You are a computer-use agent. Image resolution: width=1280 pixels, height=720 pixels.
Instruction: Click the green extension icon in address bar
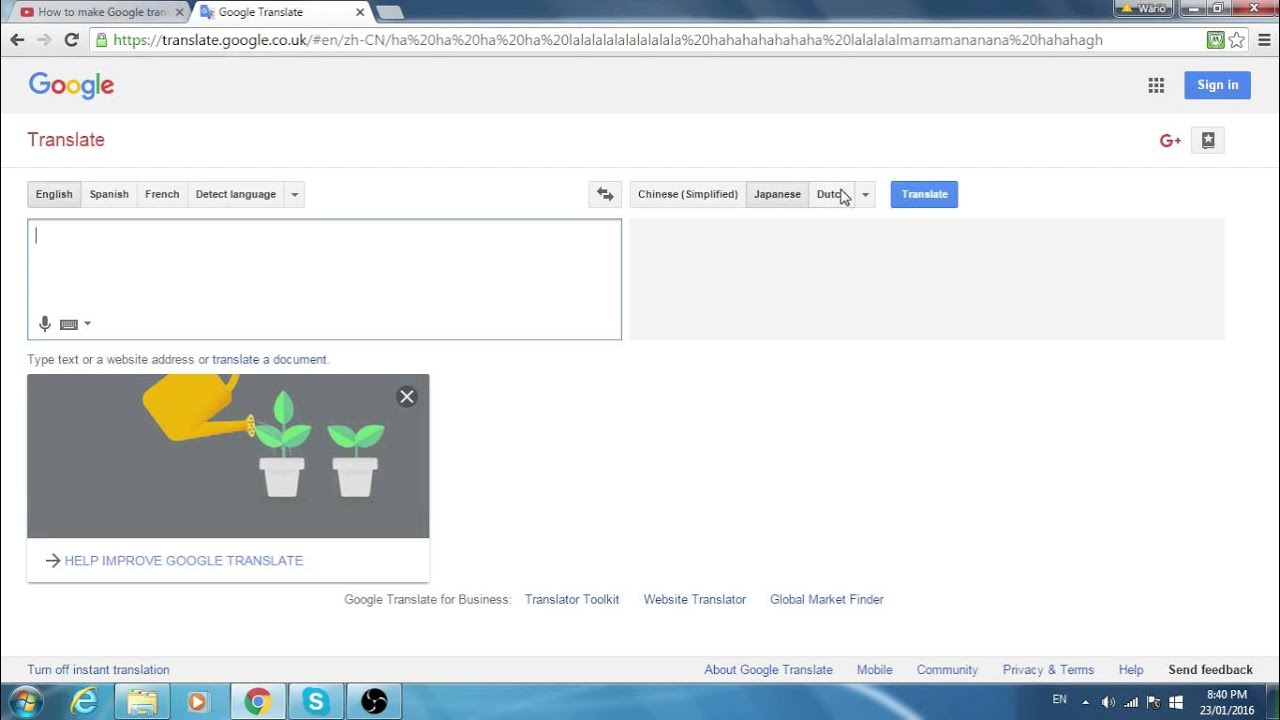(x=1215, y=40)
